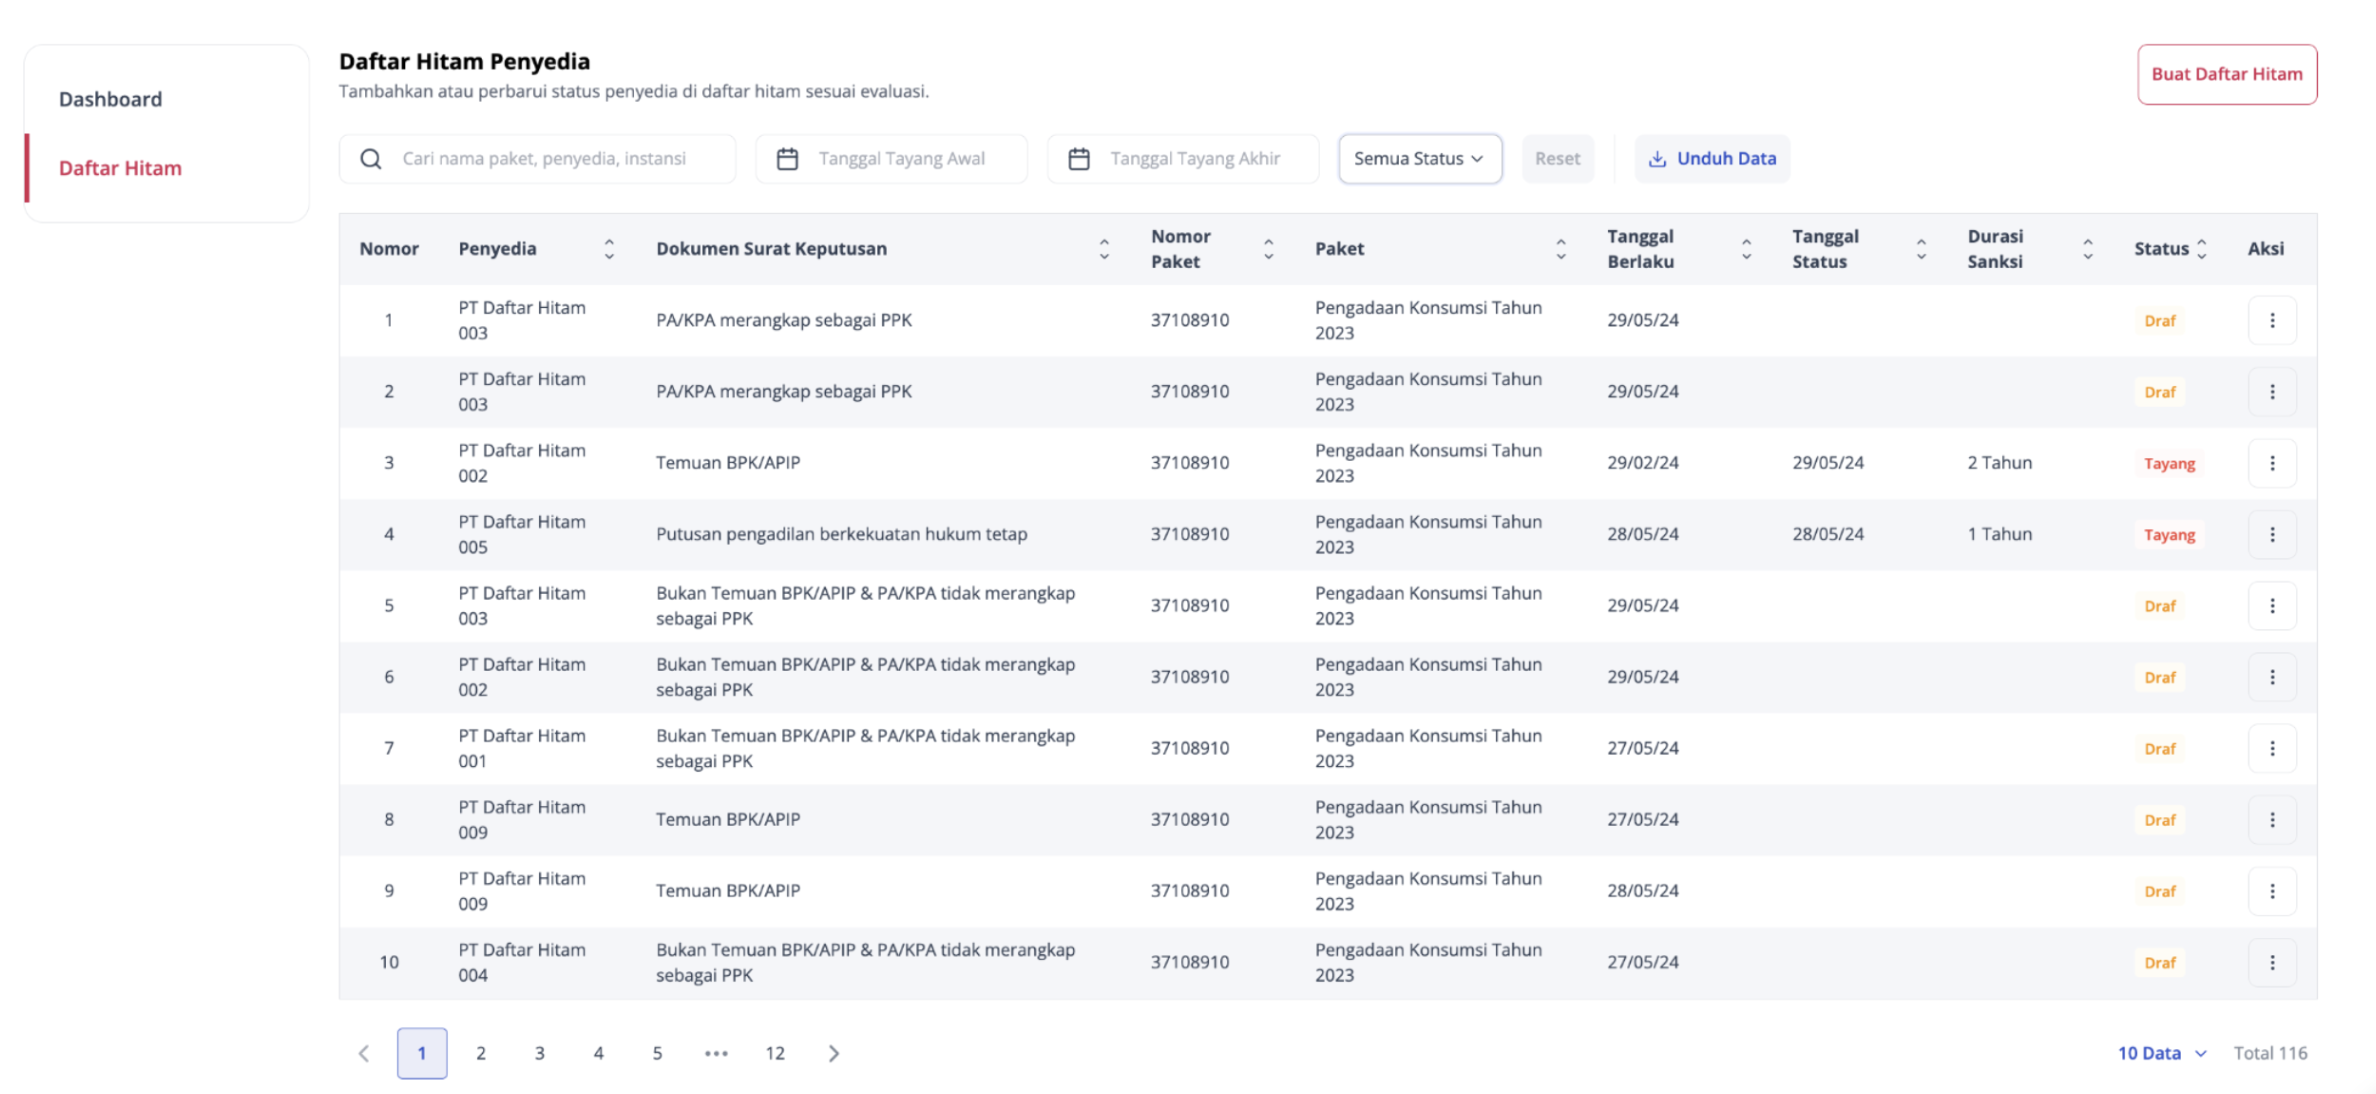This screenshot has height=1094, width=2376.
Task: Sort by Durasi Sanksi column arrows
Action: (x=2087, y=249)
